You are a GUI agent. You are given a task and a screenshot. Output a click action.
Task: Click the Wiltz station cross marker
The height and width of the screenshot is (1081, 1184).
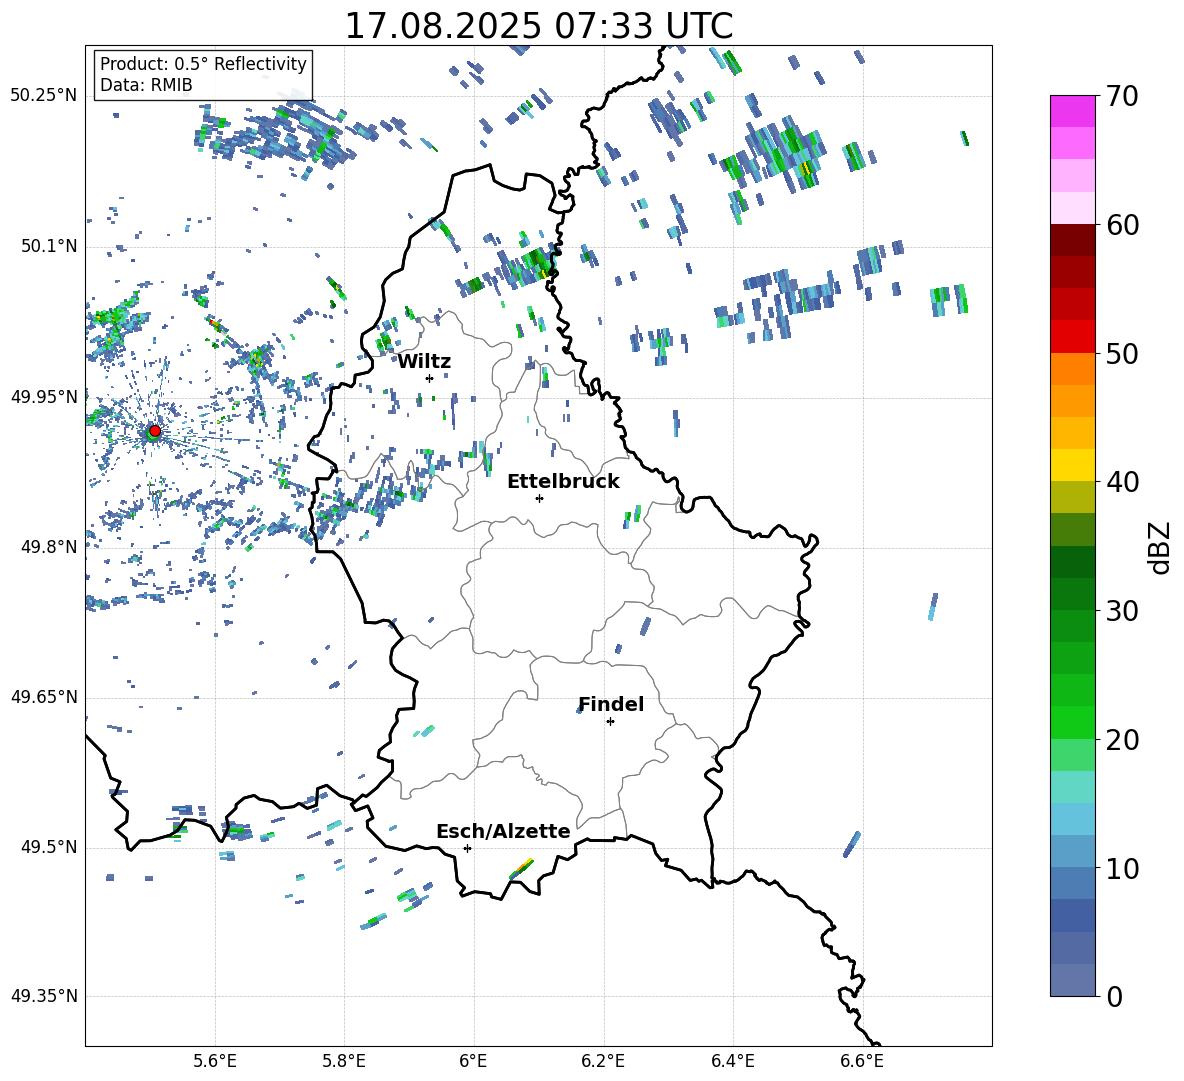(429, 378)
